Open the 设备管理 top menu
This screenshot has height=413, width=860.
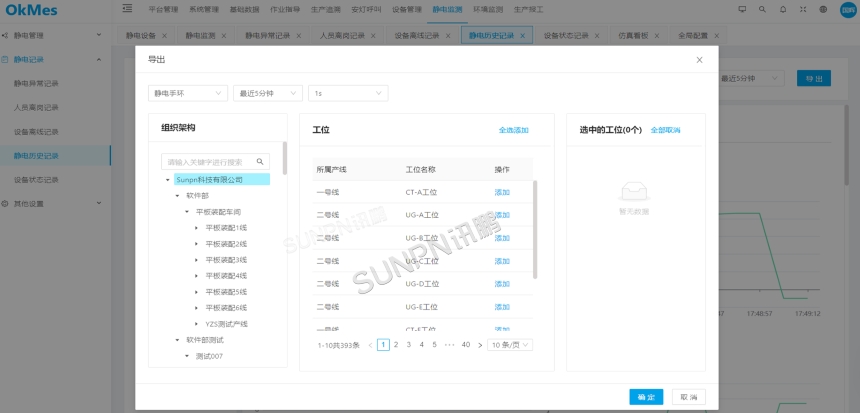pos(407,9)
